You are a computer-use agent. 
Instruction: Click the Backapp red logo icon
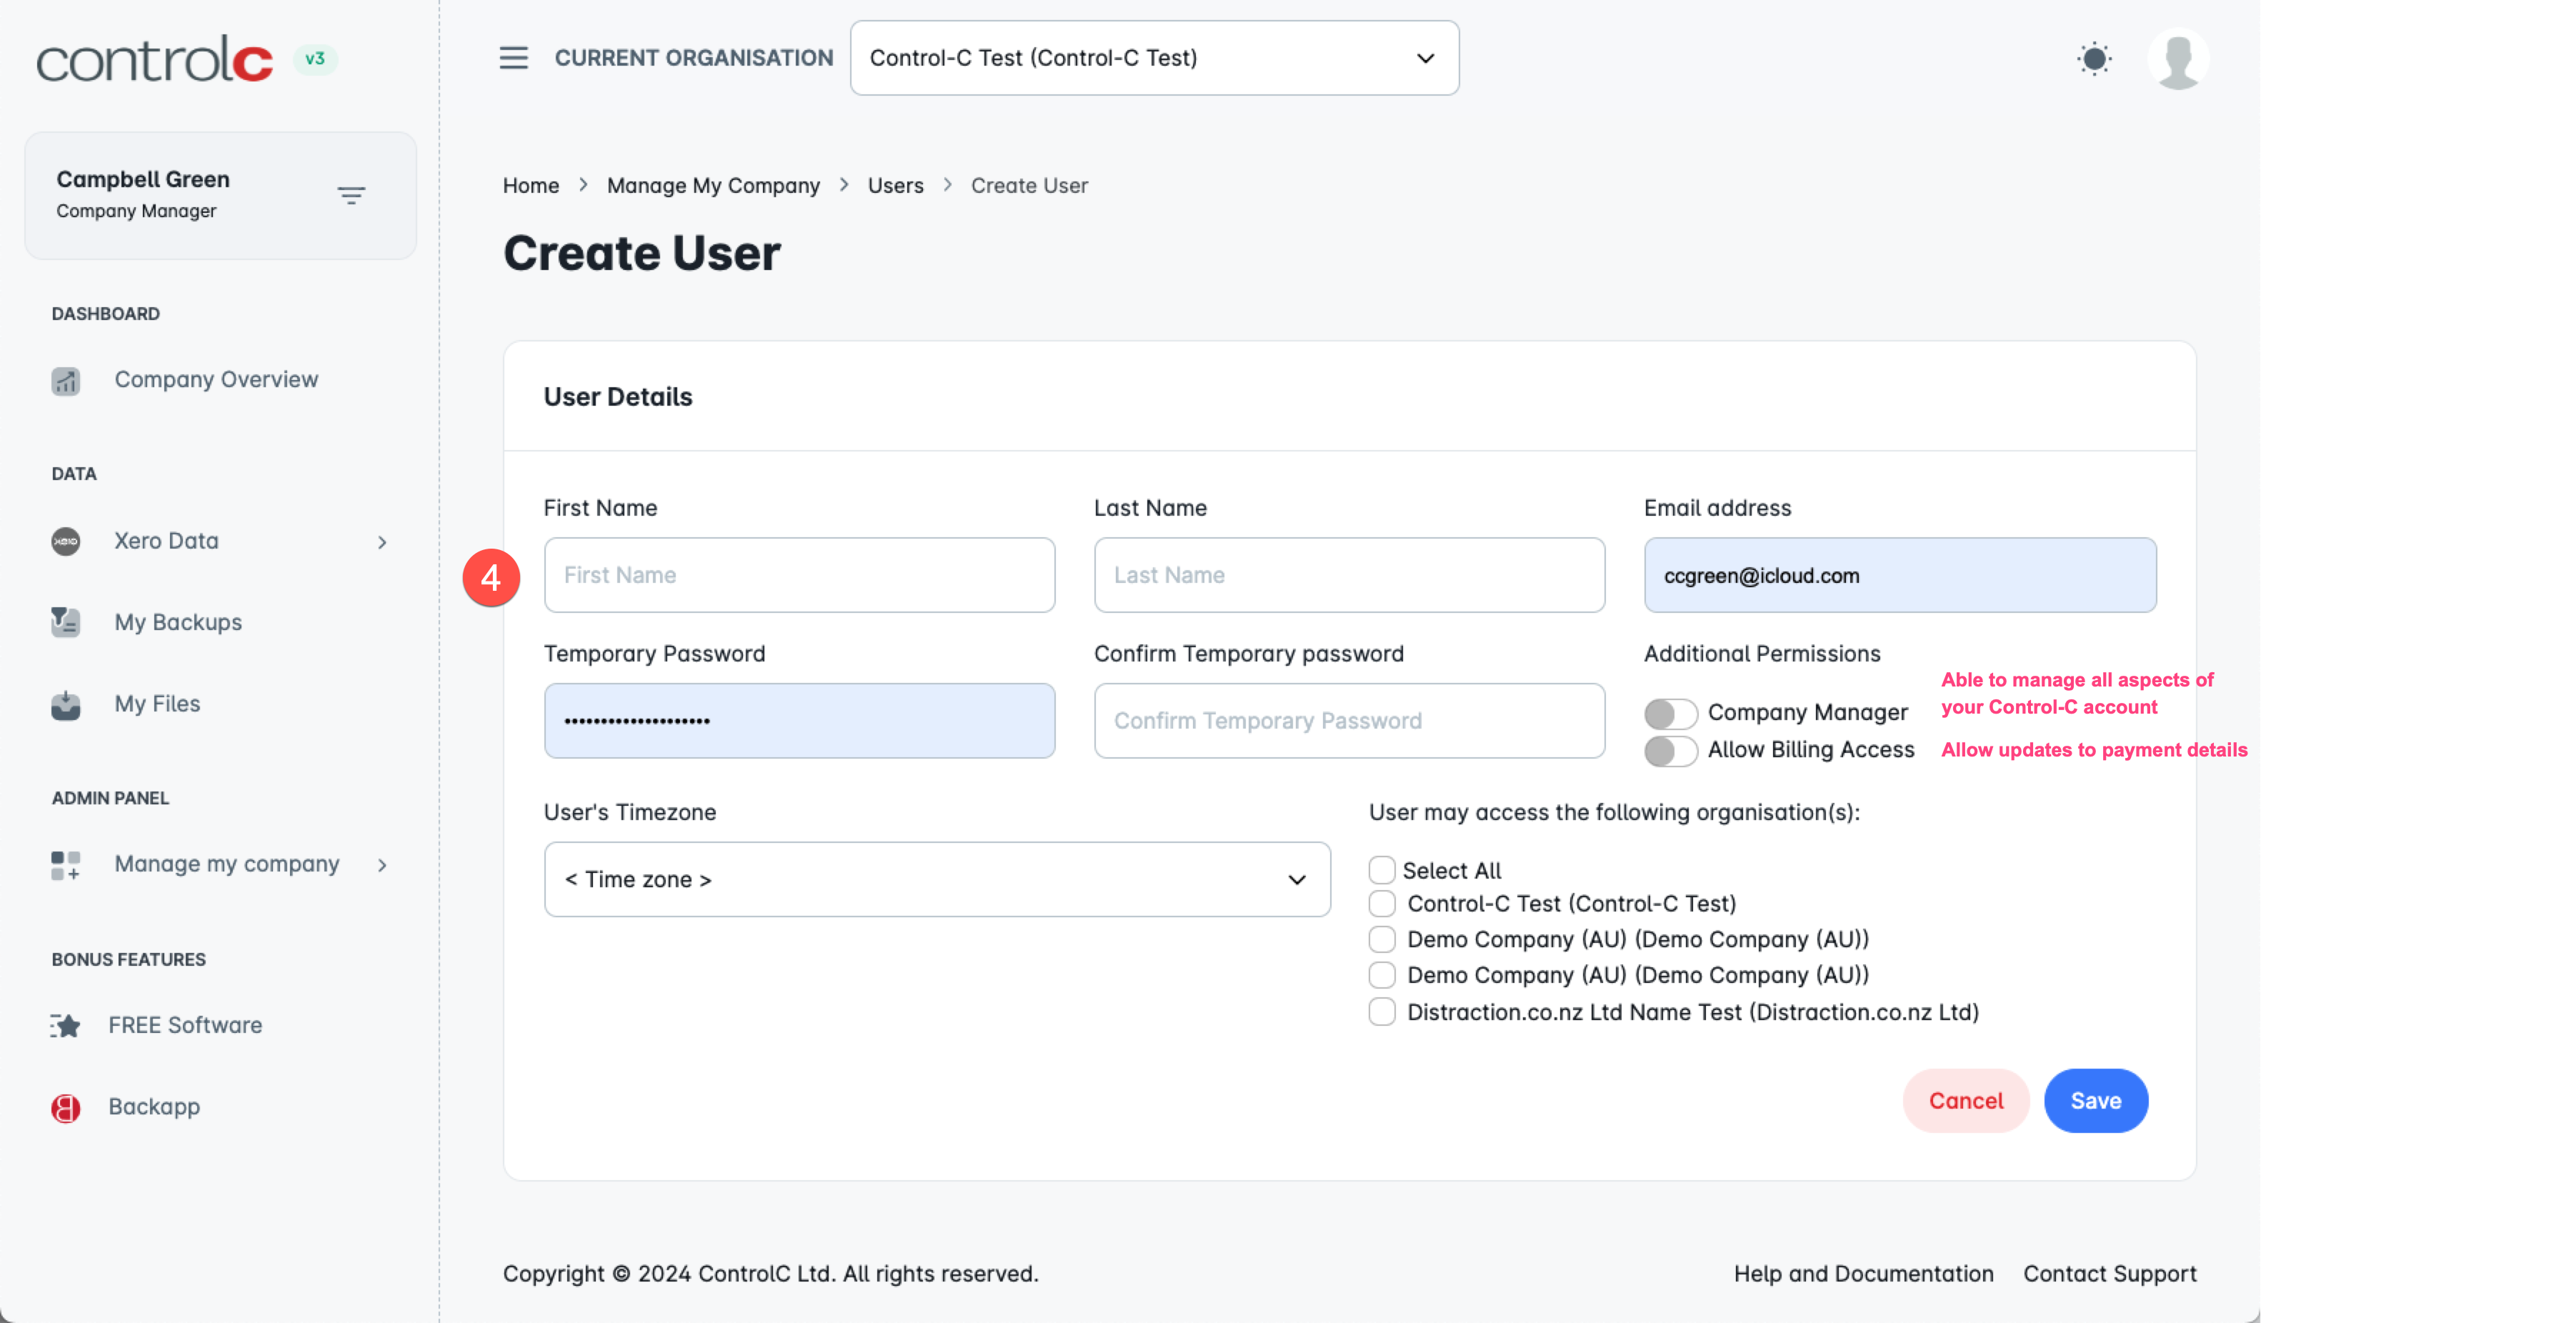point(66,1108)
